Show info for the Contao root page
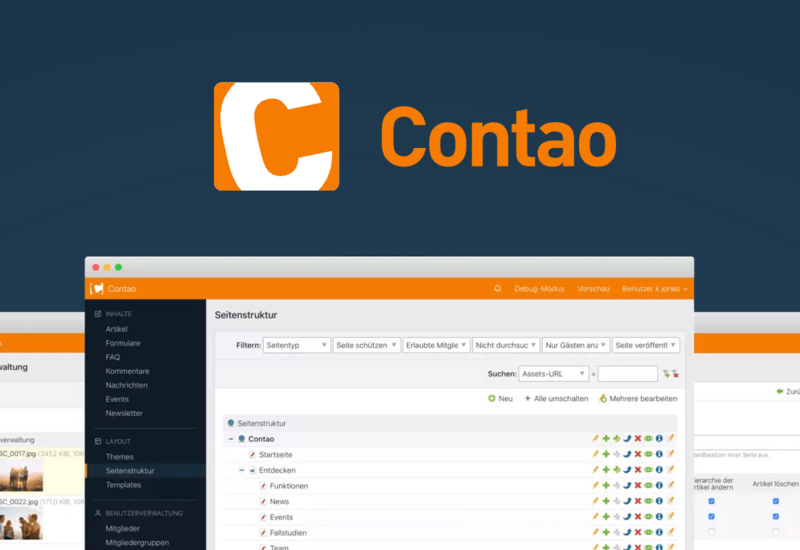This screenshot has height=550, width=800. (x=659, y=439)
